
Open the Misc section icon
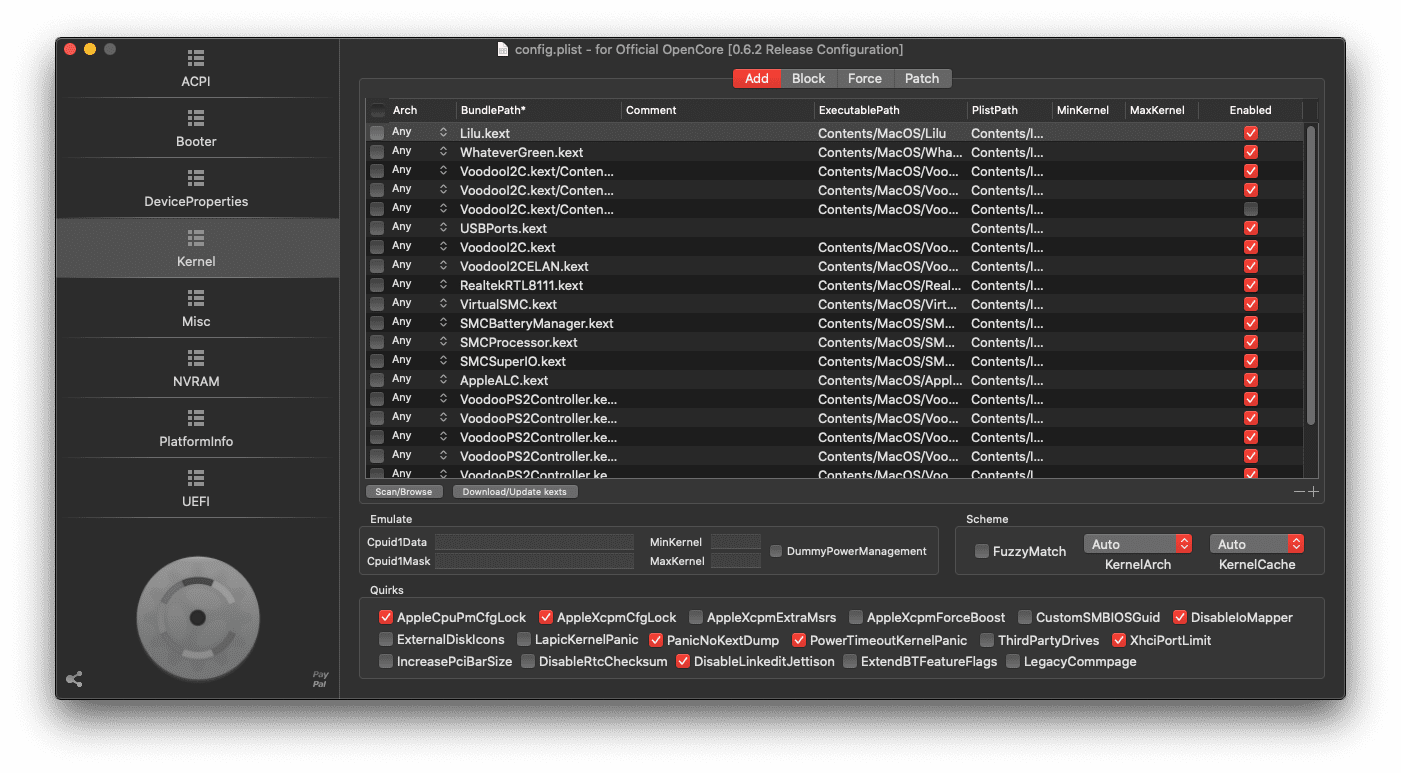(x=196, y=298)
